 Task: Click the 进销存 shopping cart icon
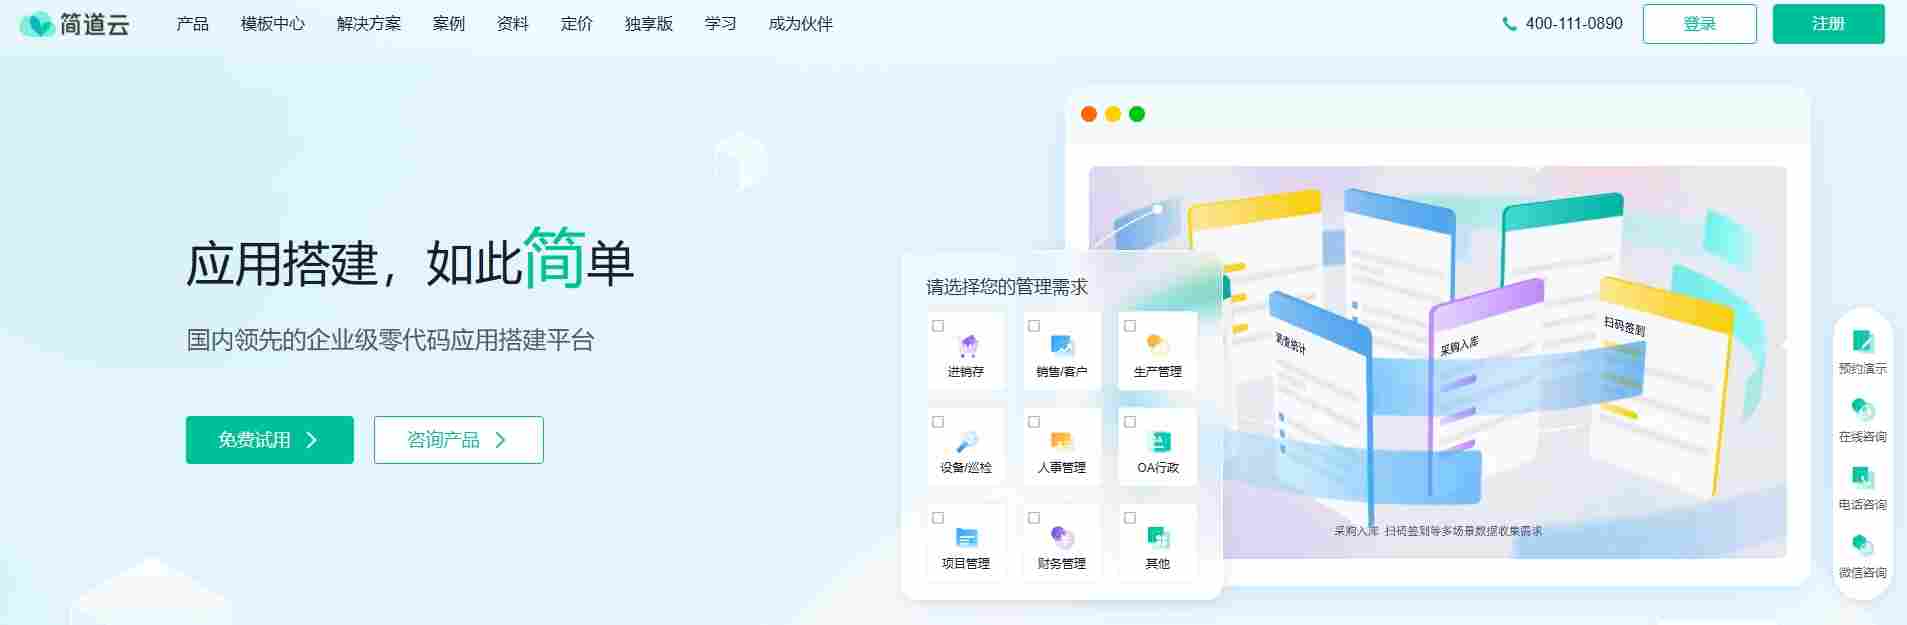(x=967, y=346)
